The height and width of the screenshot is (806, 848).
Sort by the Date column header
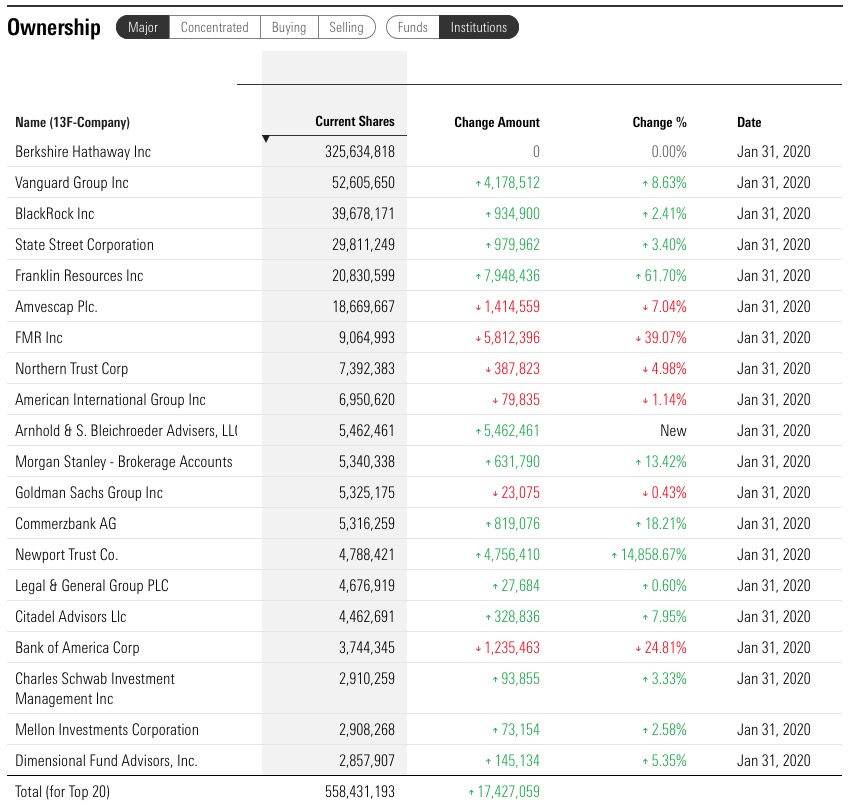pos(749,123)
